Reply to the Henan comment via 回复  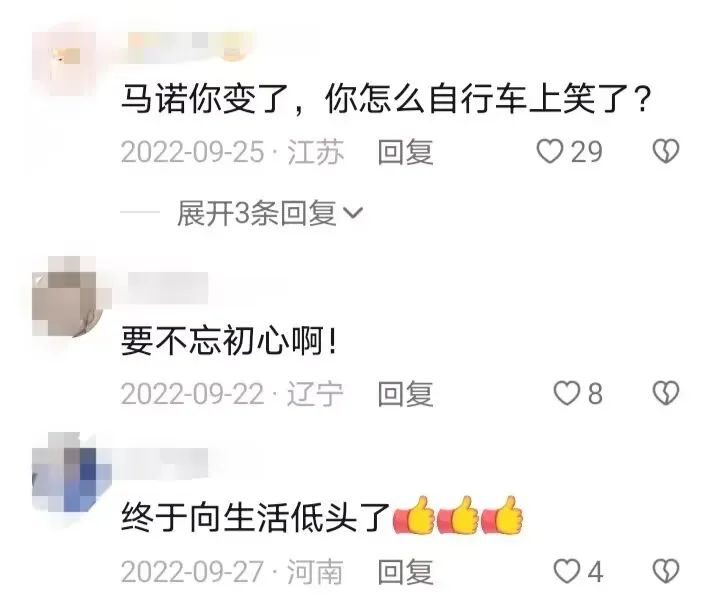pyautogui.click(x=405, y=571)
